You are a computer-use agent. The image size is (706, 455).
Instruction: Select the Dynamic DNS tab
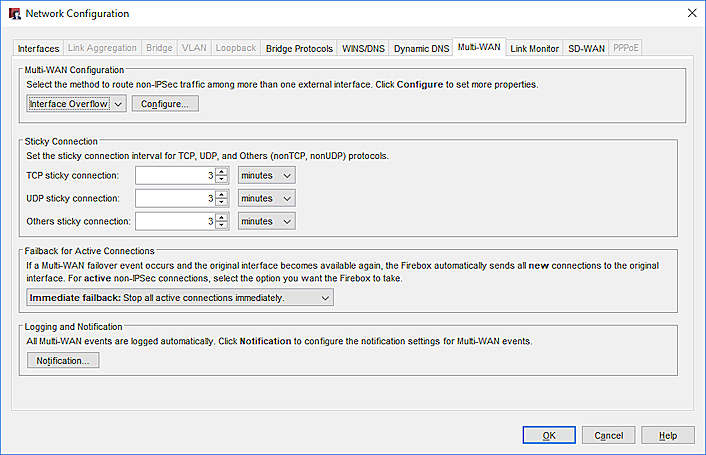[x=420, y=49]
